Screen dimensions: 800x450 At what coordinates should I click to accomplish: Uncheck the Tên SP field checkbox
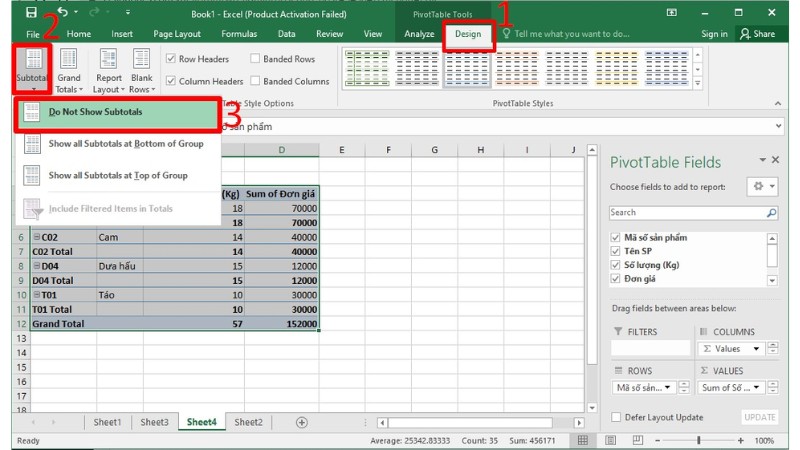click(616, 251)
